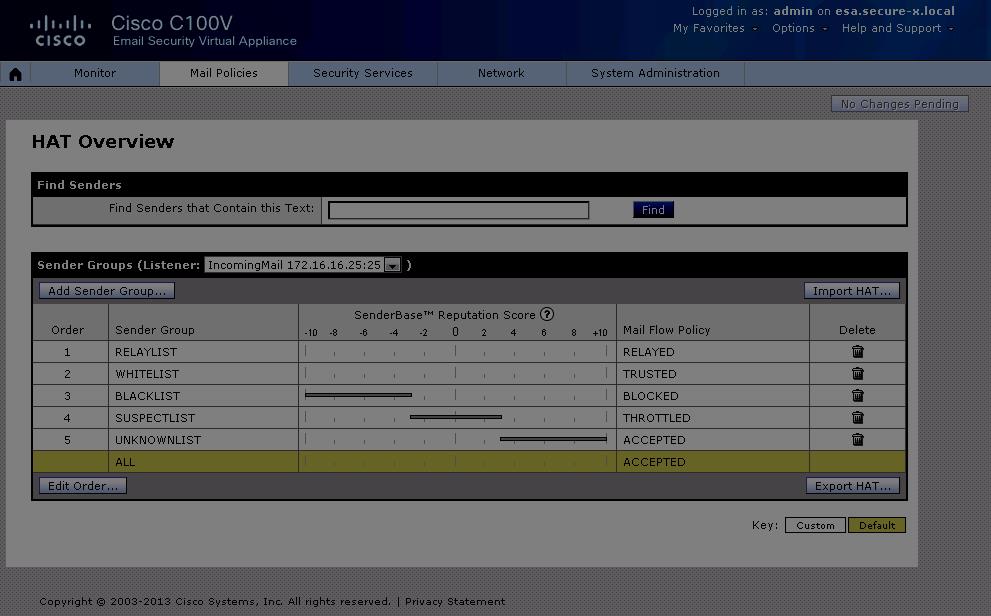This screenshot has width=991, height=616.
Task: Click the 'HAT Overview' page heading
Action: pyautogui.click(x=103, y=142)
